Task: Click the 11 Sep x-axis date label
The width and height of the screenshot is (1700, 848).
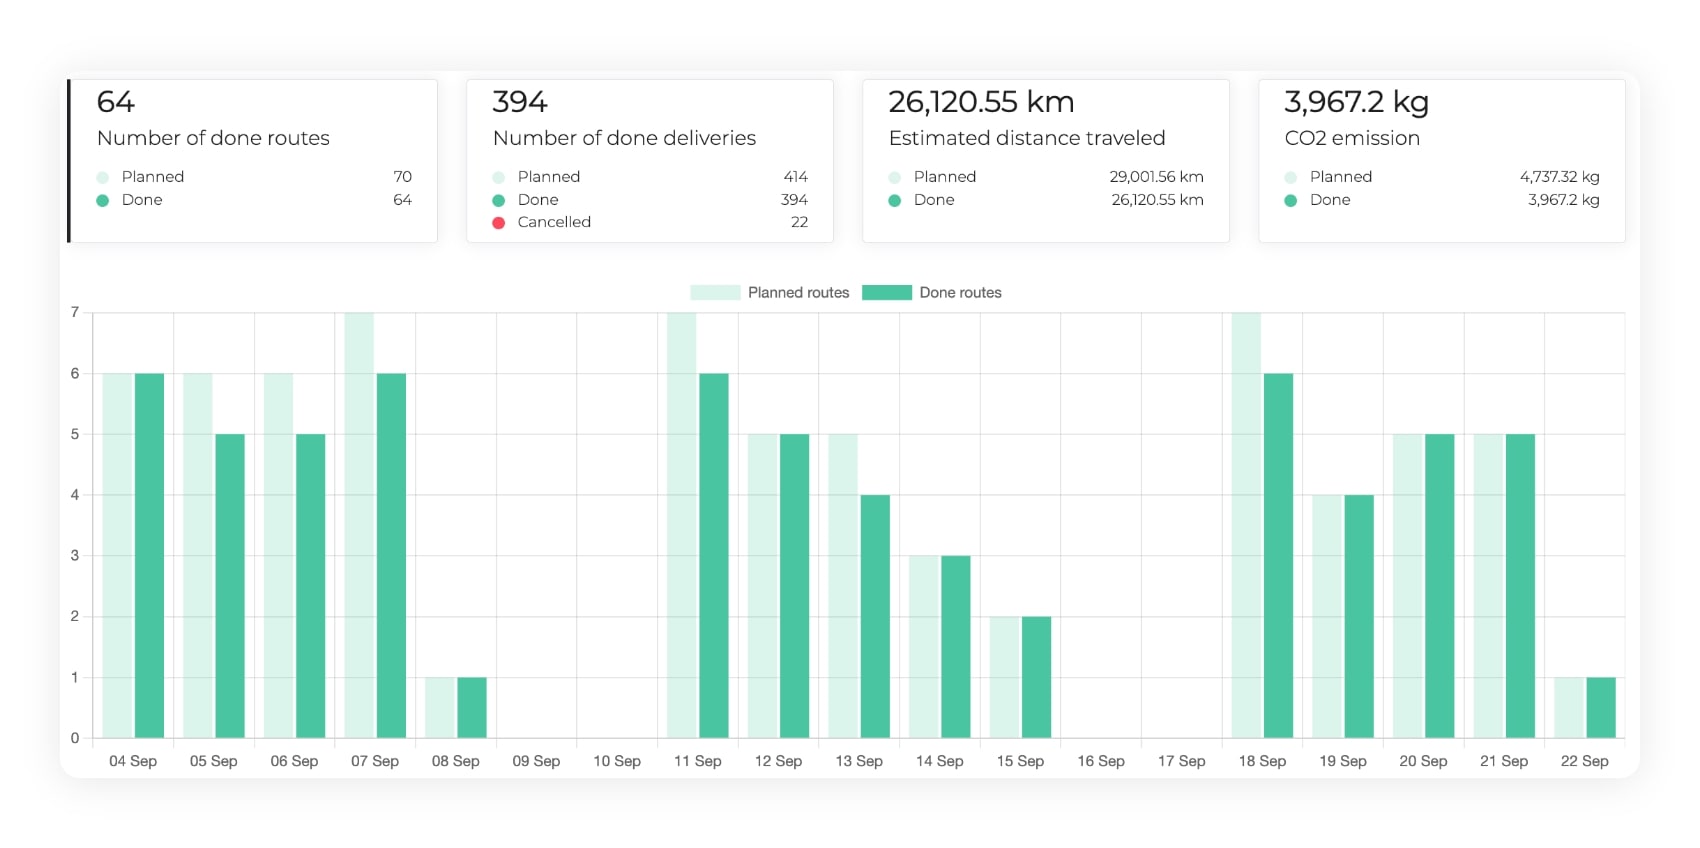Action: coord(697,761)
